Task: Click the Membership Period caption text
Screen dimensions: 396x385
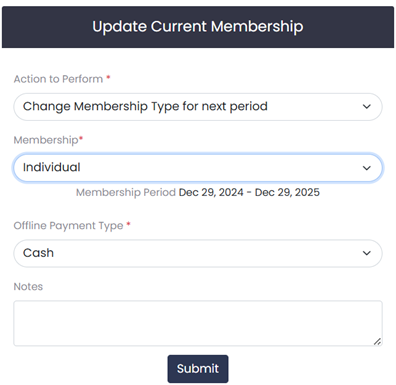Action: tap(126, 192)
